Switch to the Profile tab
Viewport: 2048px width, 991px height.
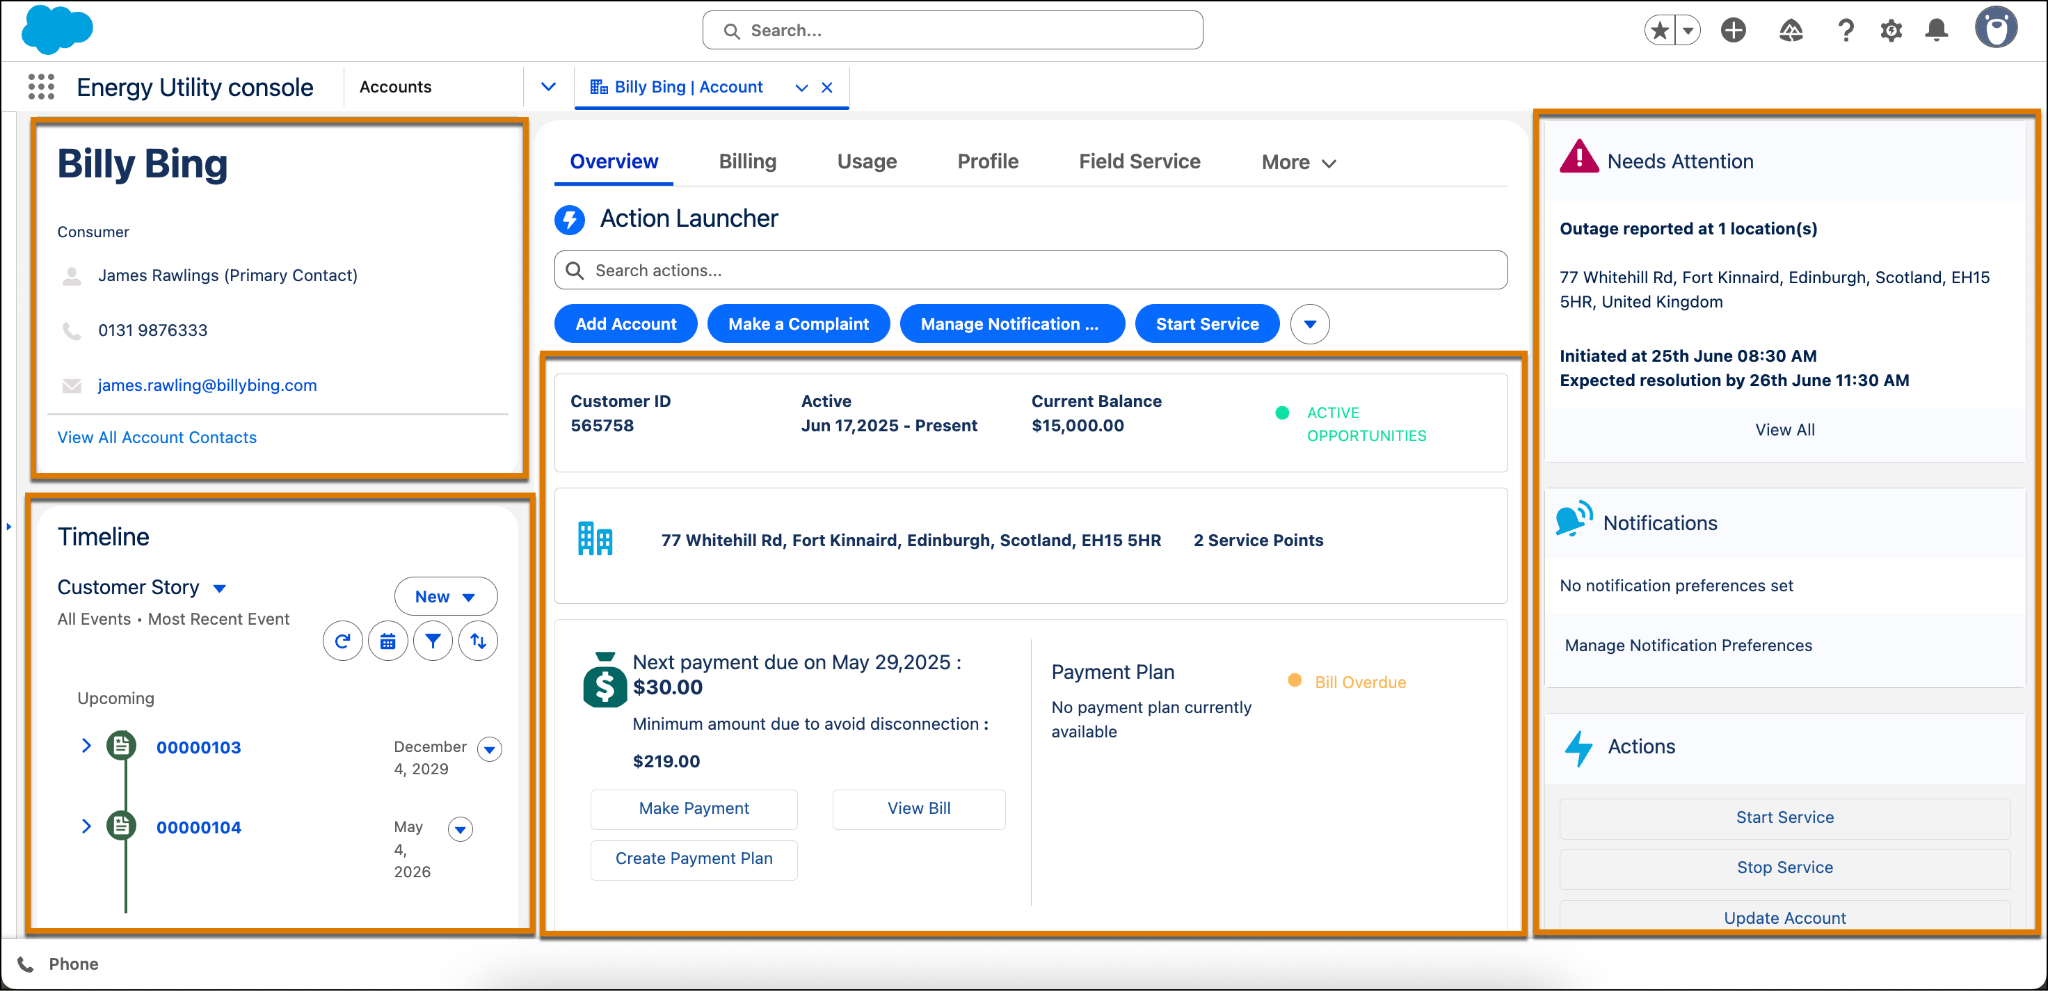(x=988, y=162)
